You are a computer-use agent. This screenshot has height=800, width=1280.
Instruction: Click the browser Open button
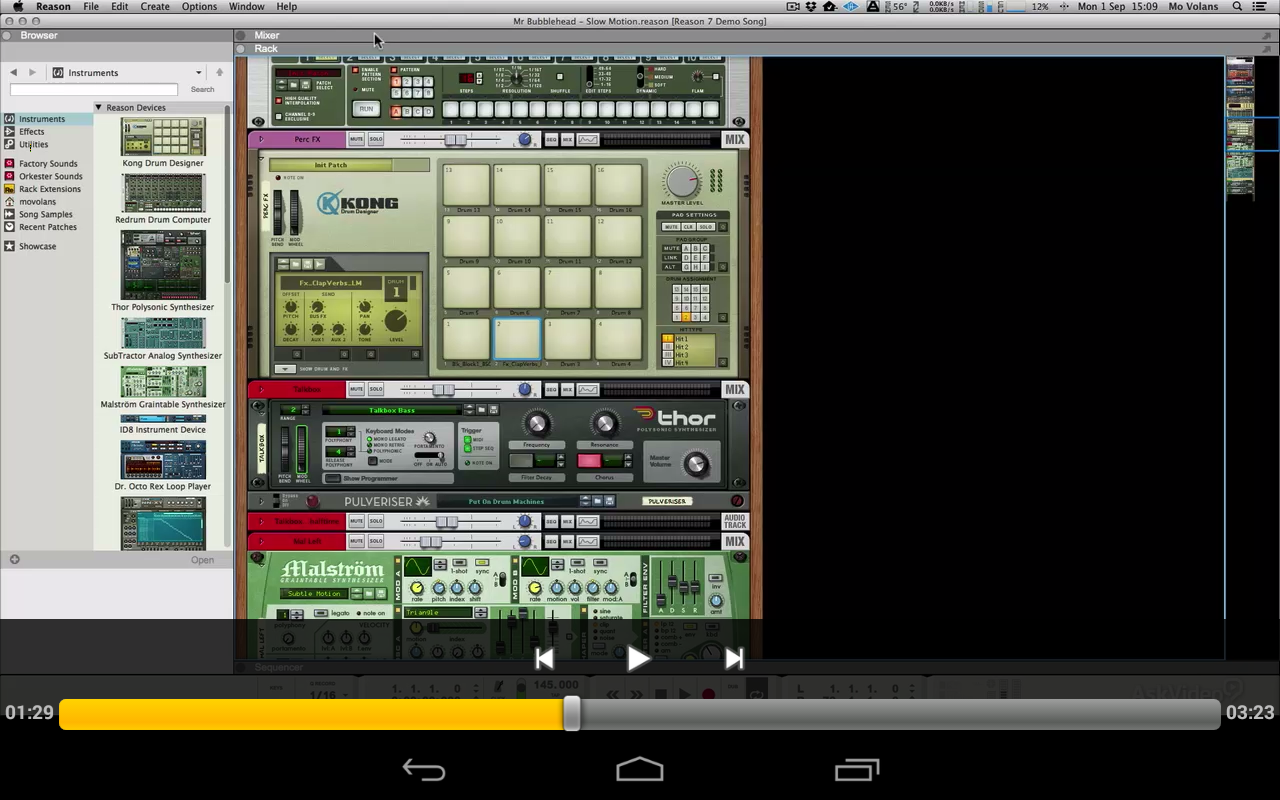click(202, 560)
